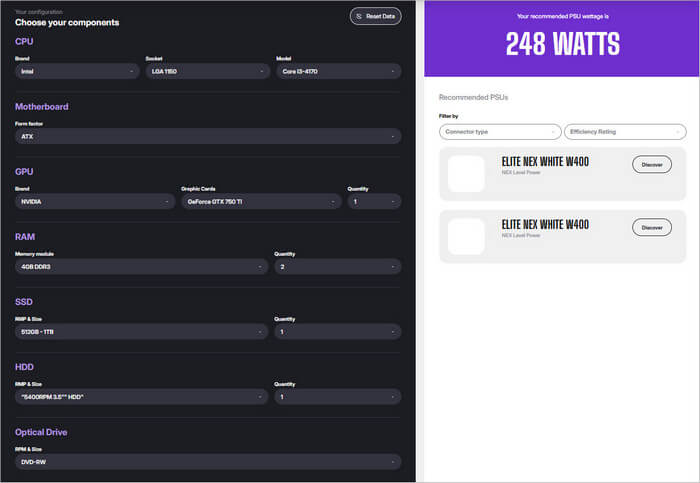Click the first PSU product thumbnail

466,174
